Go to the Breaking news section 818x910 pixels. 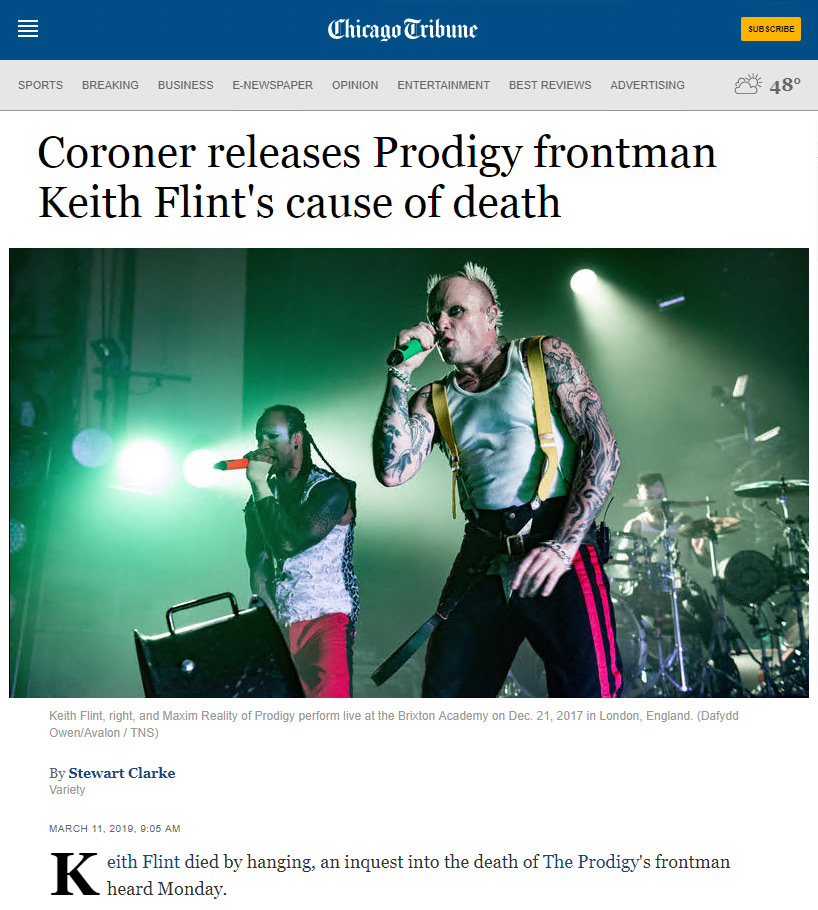(110, 85)
